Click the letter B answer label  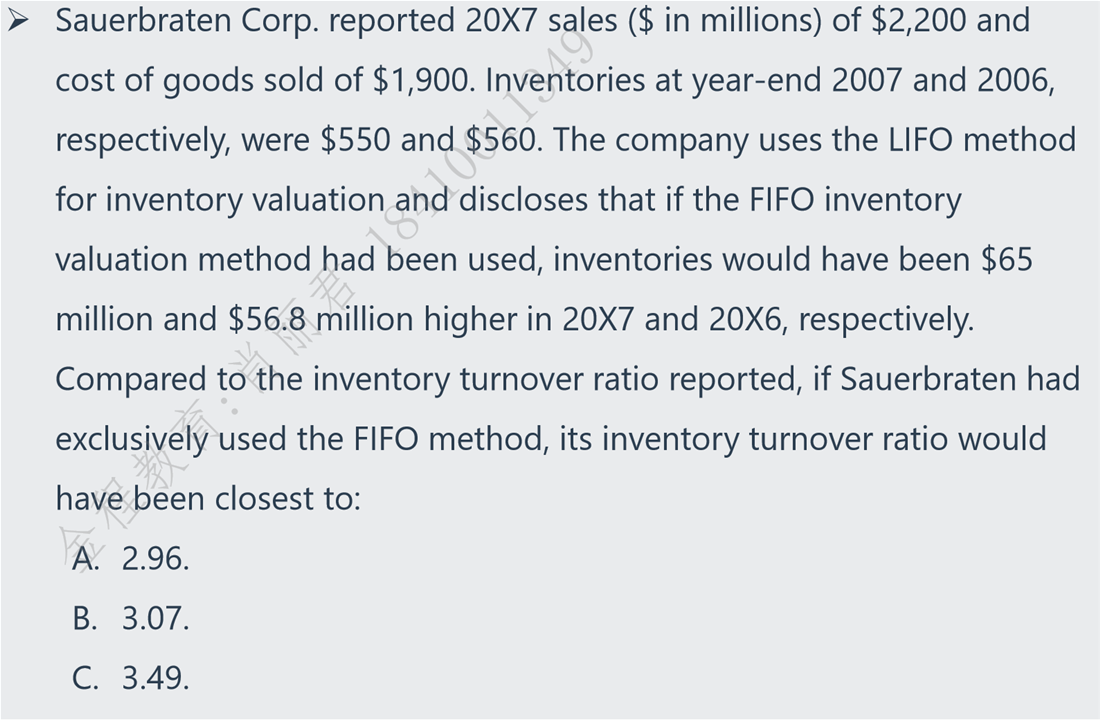coord(85,619)
